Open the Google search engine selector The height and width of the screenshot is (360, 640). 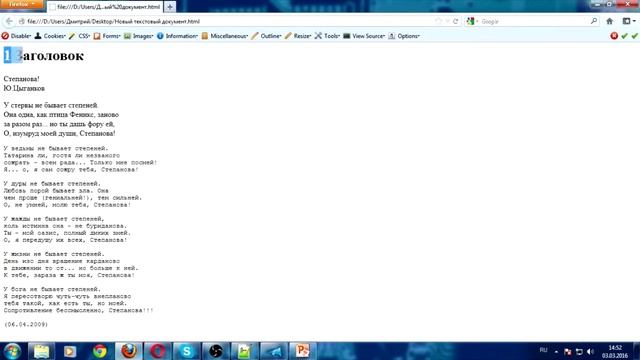(472, 21)
